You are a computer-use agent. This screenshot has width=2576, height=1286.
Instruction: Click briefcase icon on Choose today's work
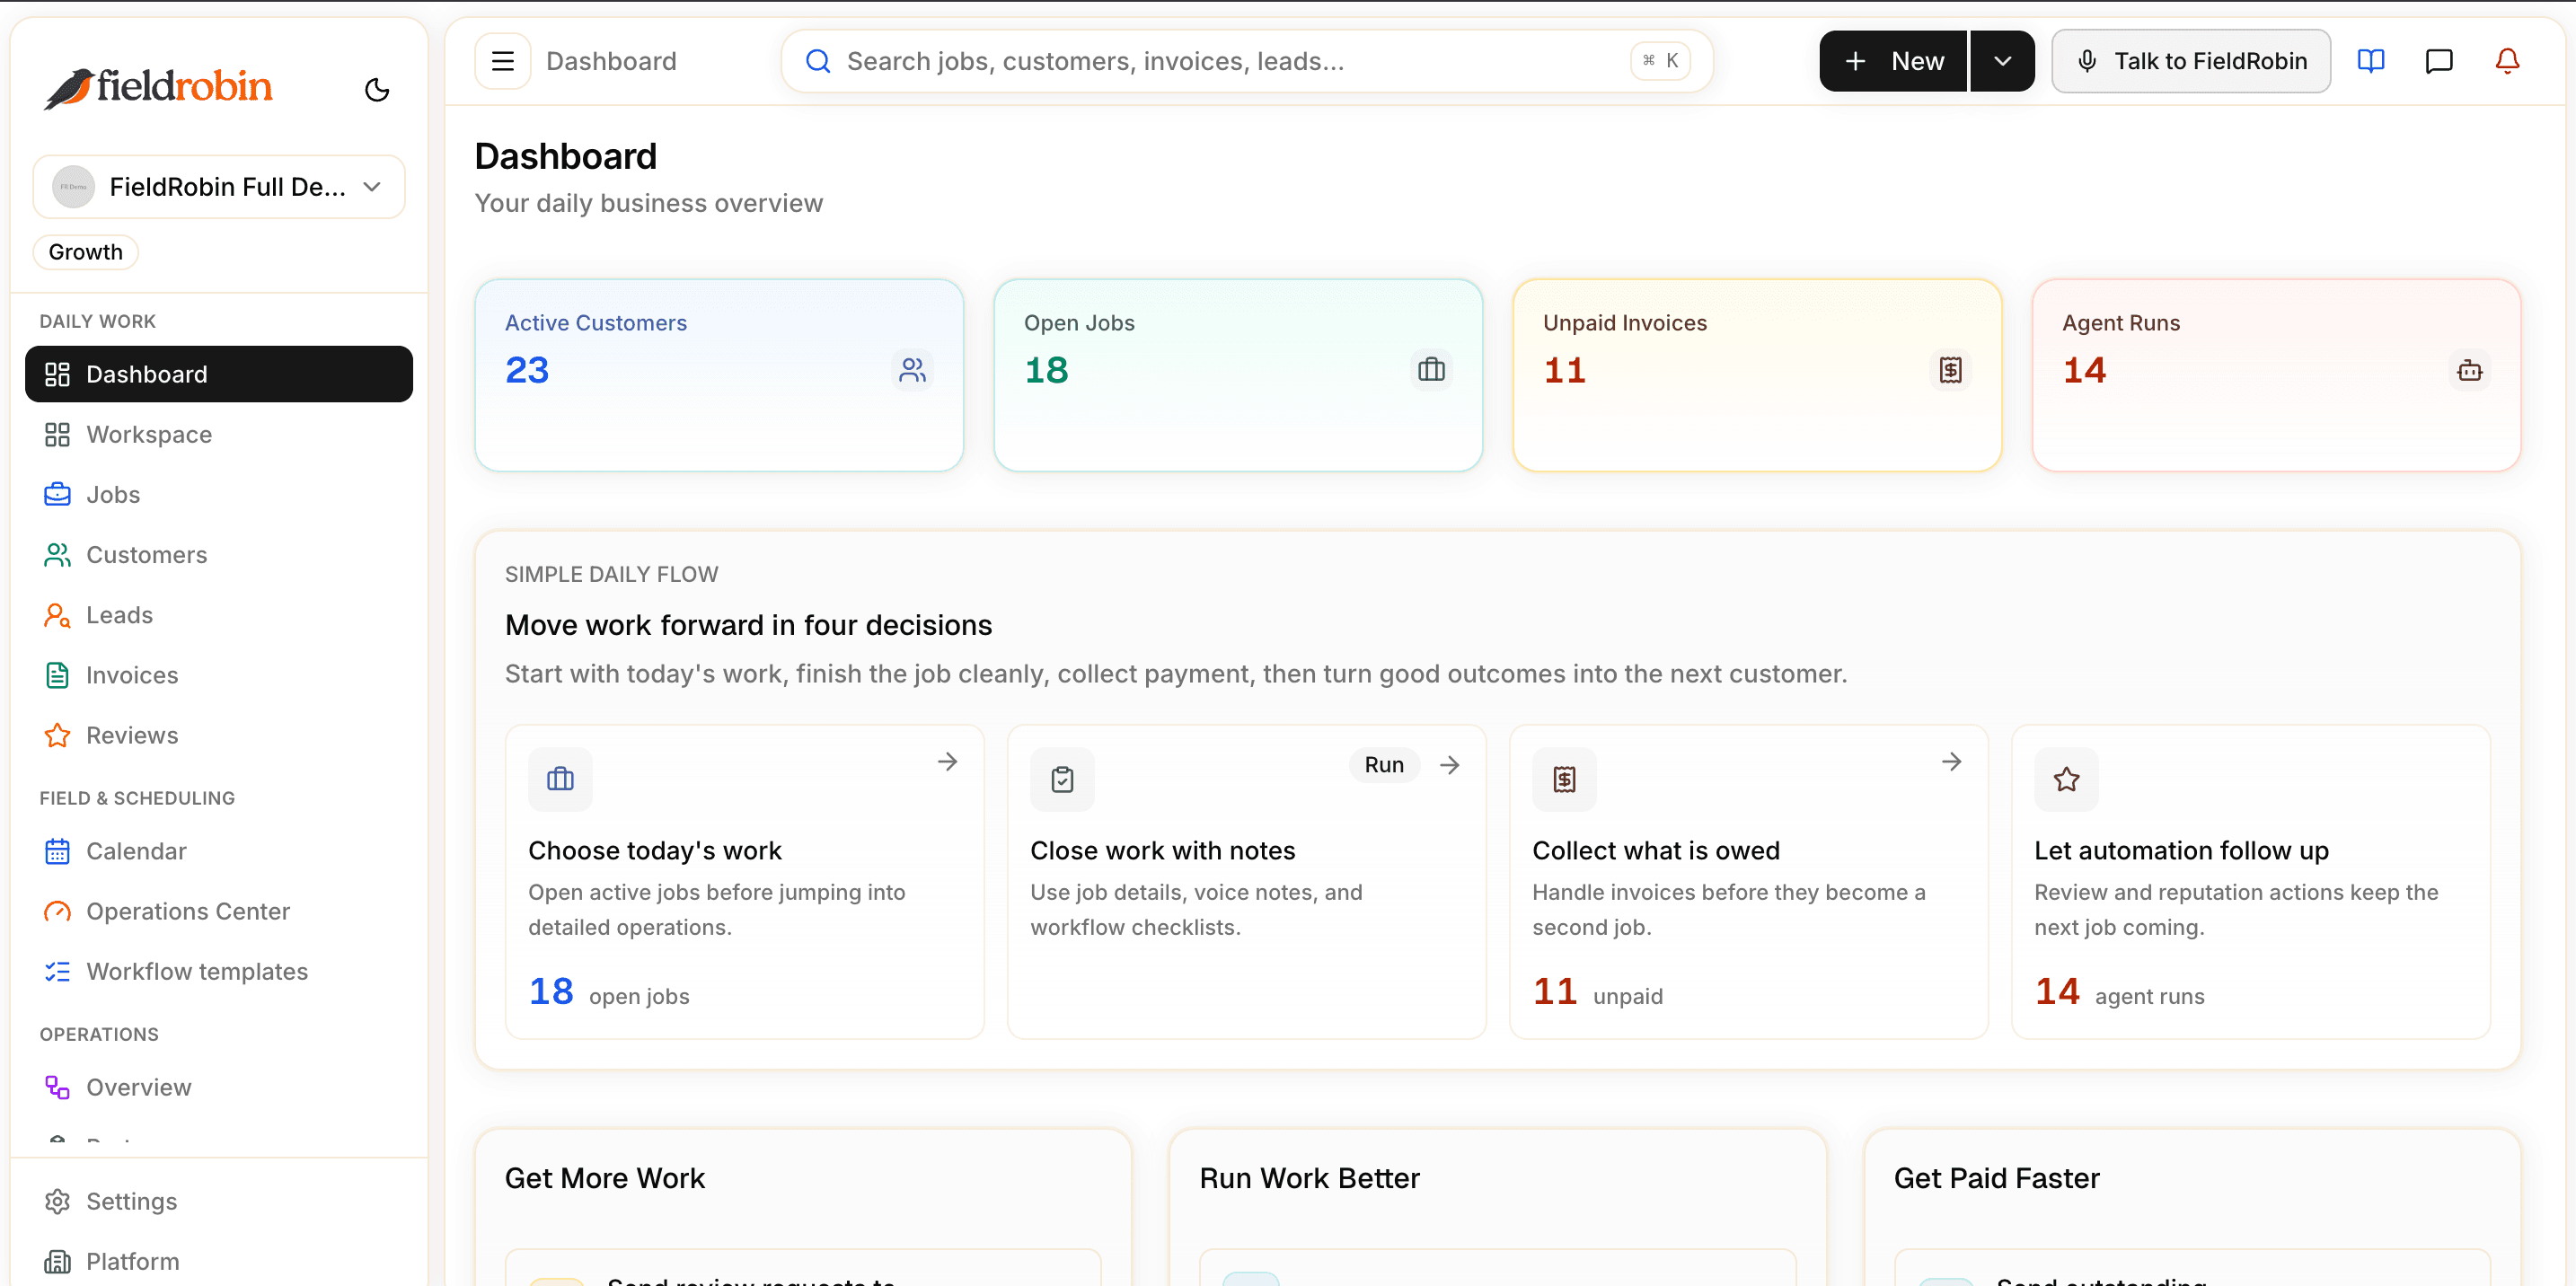tap(560, 779)
